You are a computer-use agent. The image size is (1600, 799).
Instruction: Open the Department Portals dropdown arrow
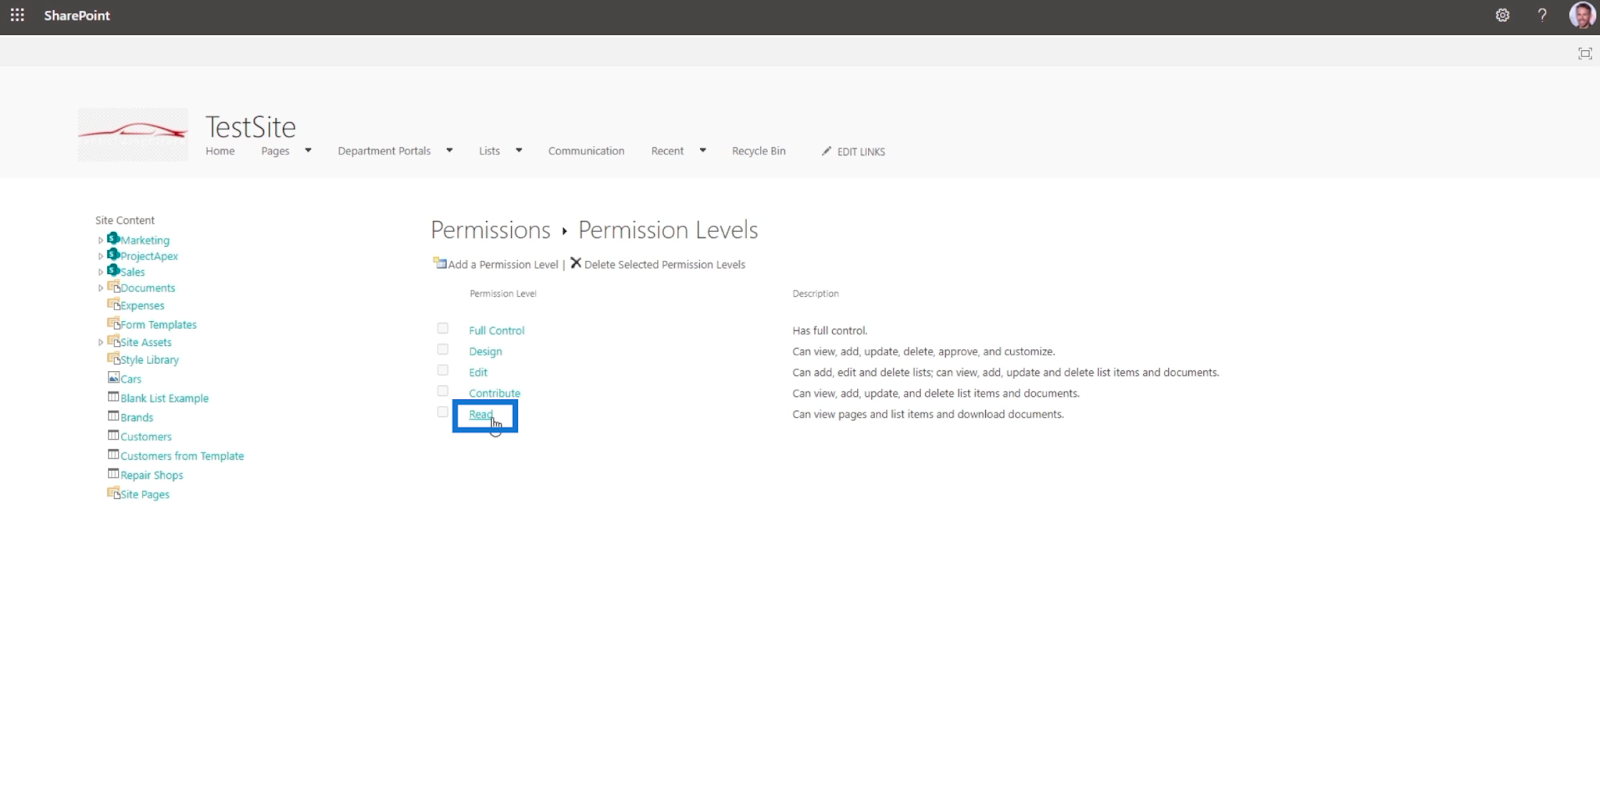click(x=449, y=151)
